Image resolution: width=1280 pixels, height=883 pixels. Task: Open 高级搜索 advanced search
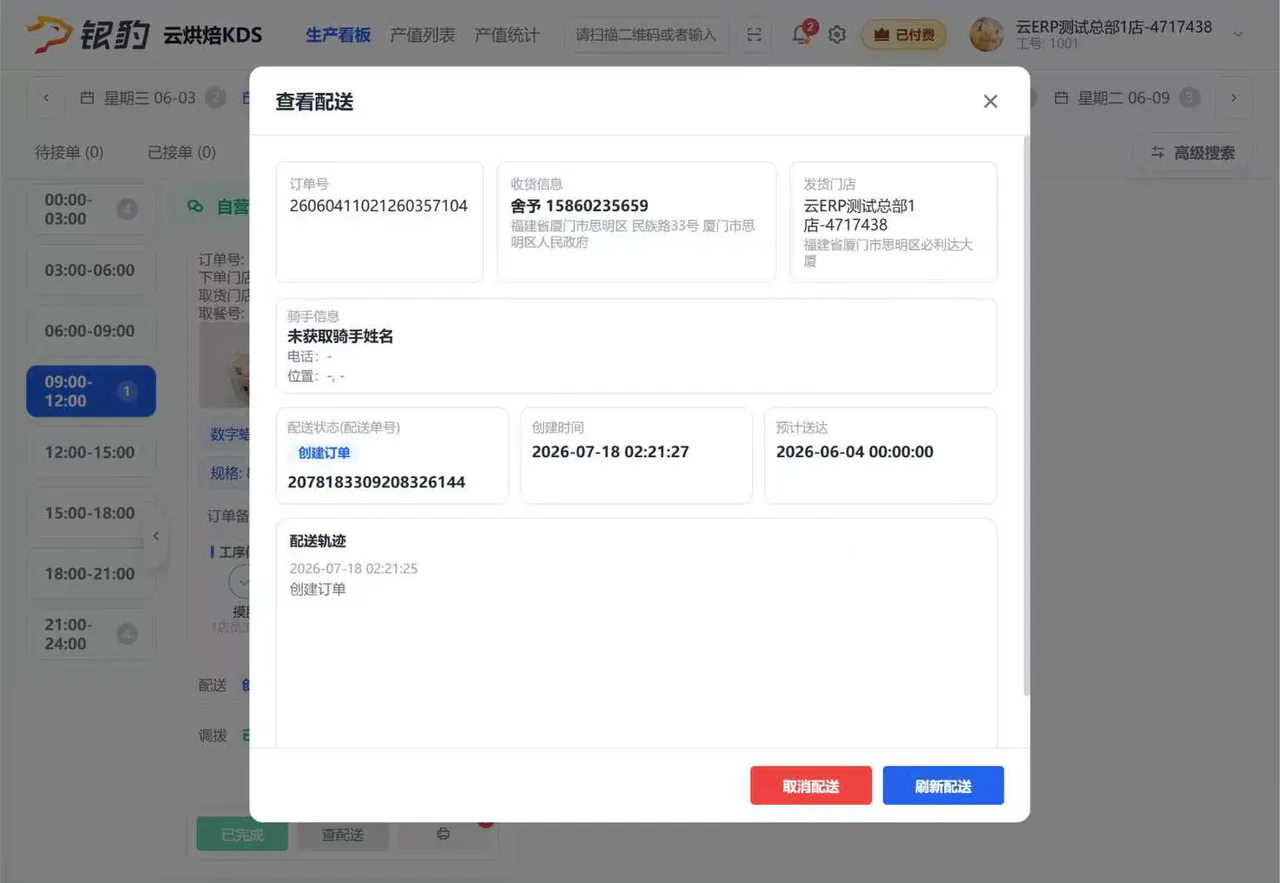click(1192, 153)
